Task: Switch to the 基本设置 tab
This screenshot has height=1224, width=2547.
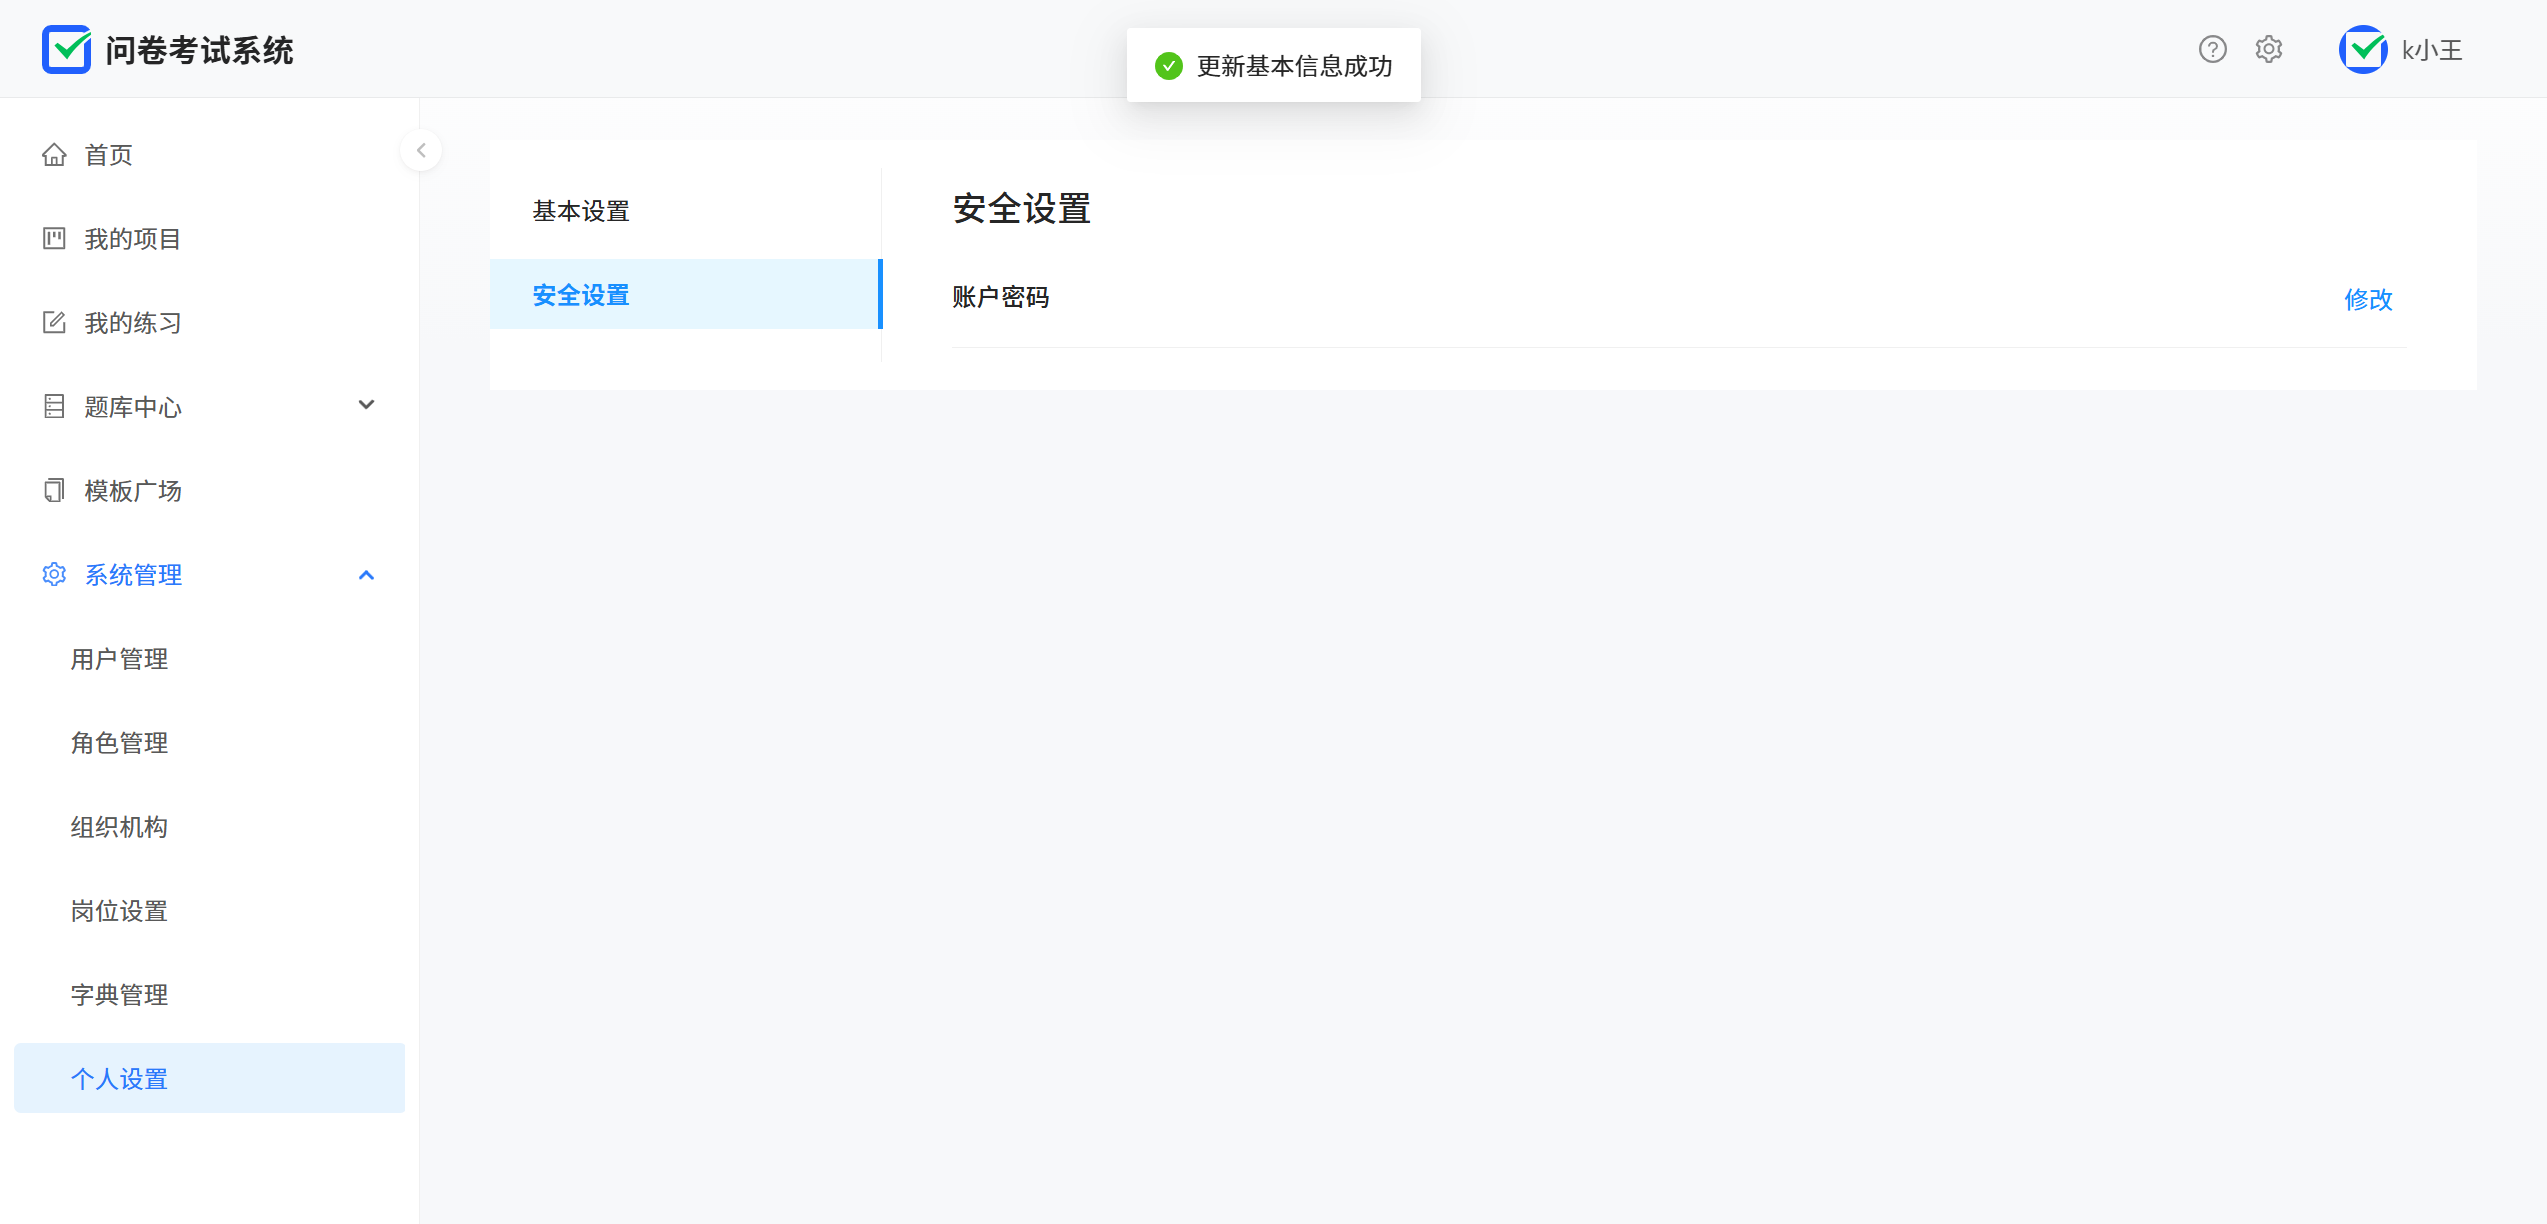Action: [x=581, y=211]
